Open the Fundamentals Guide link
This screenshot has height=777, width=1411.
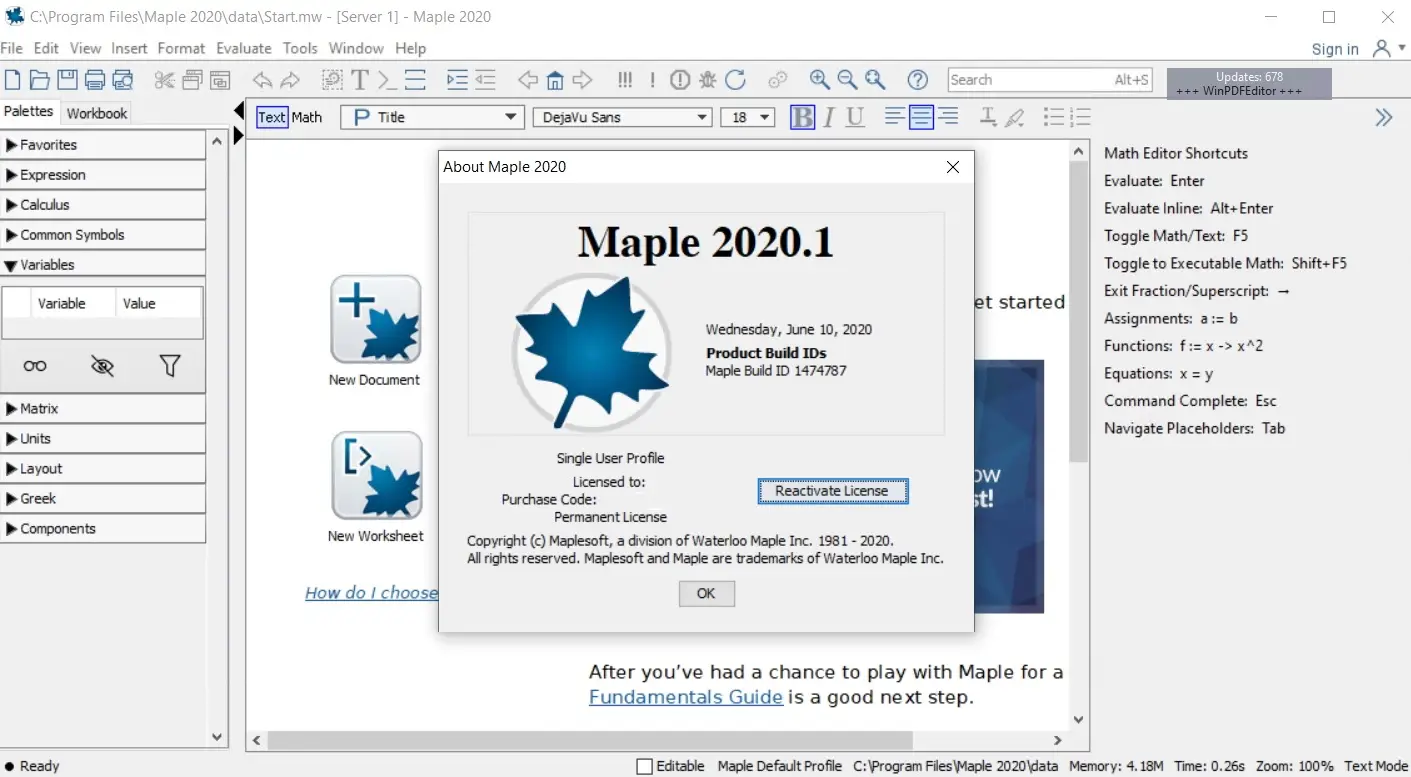click(686, 697)
